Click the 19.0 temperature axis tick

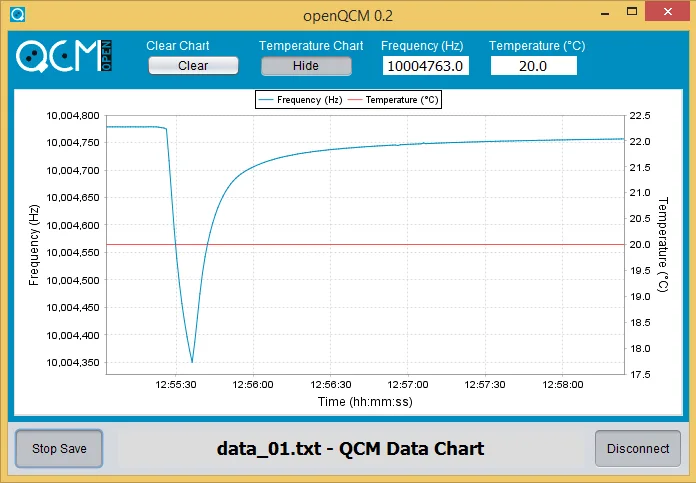(640, 297)
